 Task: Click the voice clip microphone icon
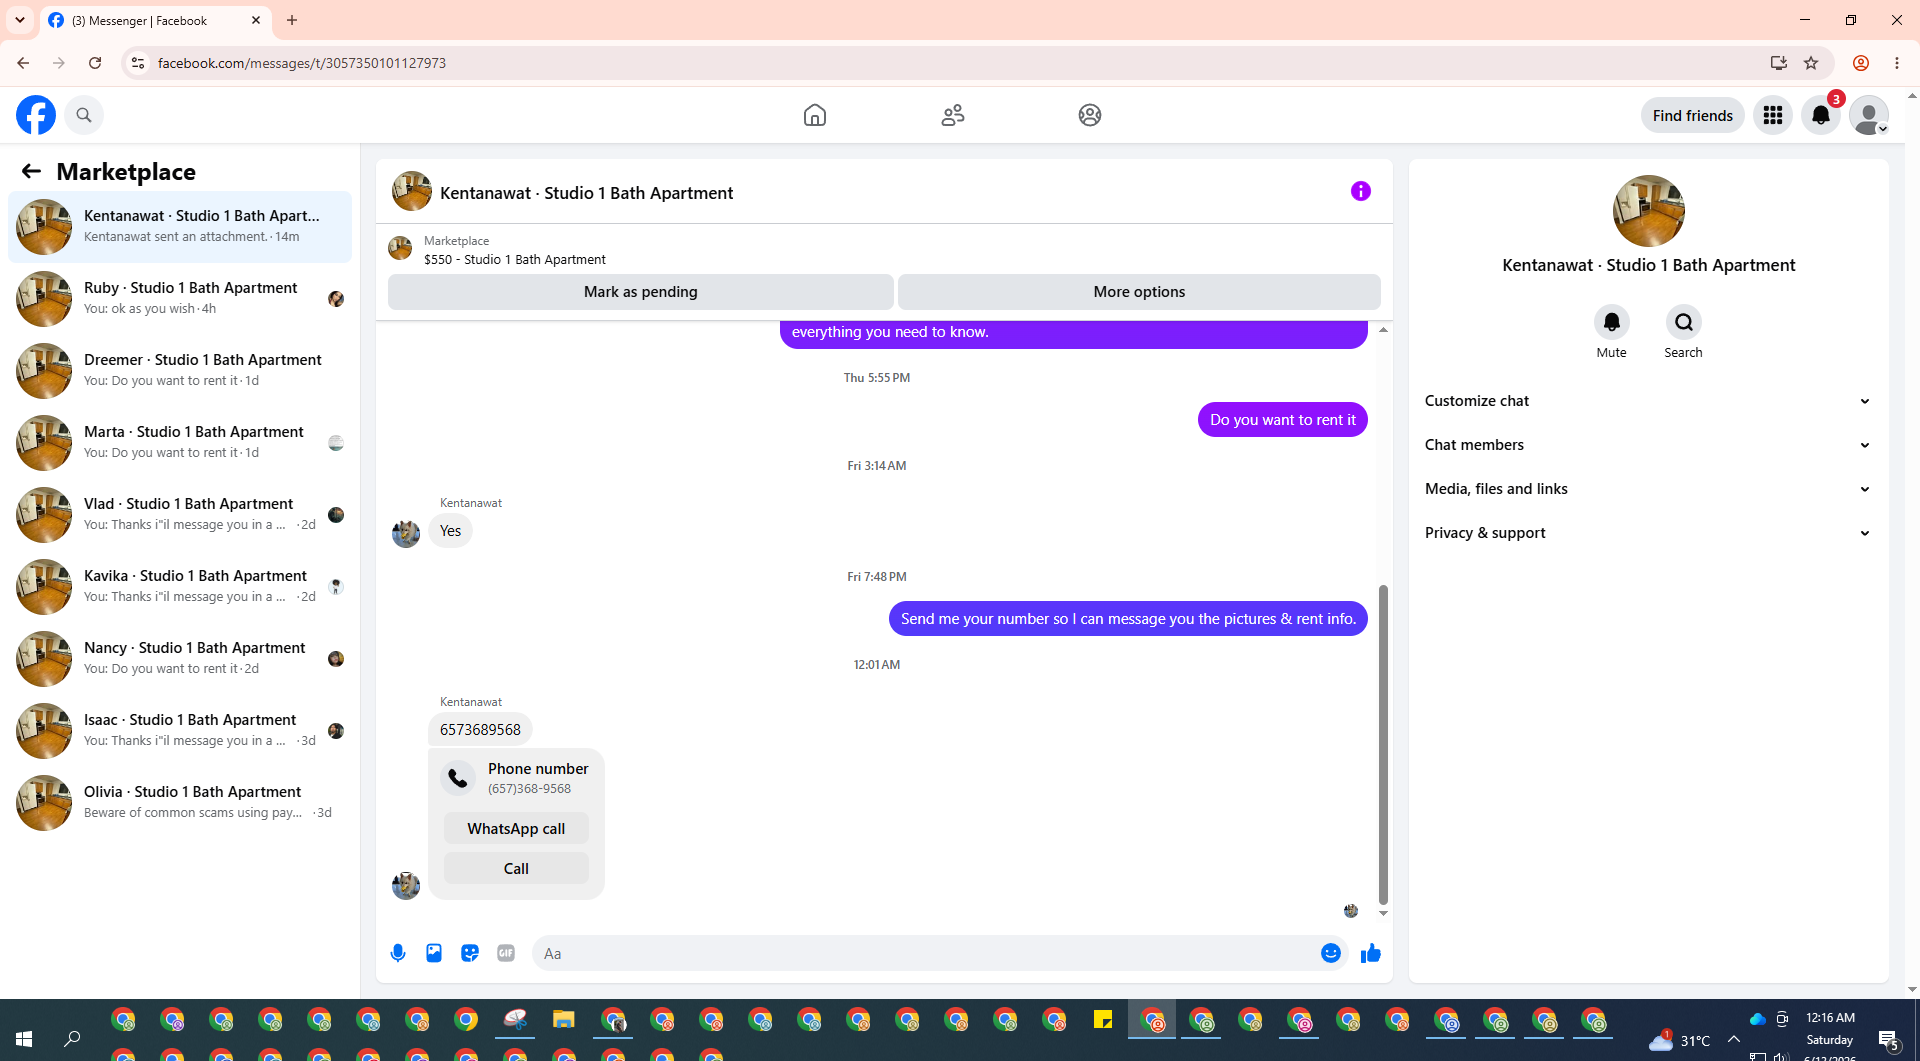pyautogui.click(x=398, y=953)
